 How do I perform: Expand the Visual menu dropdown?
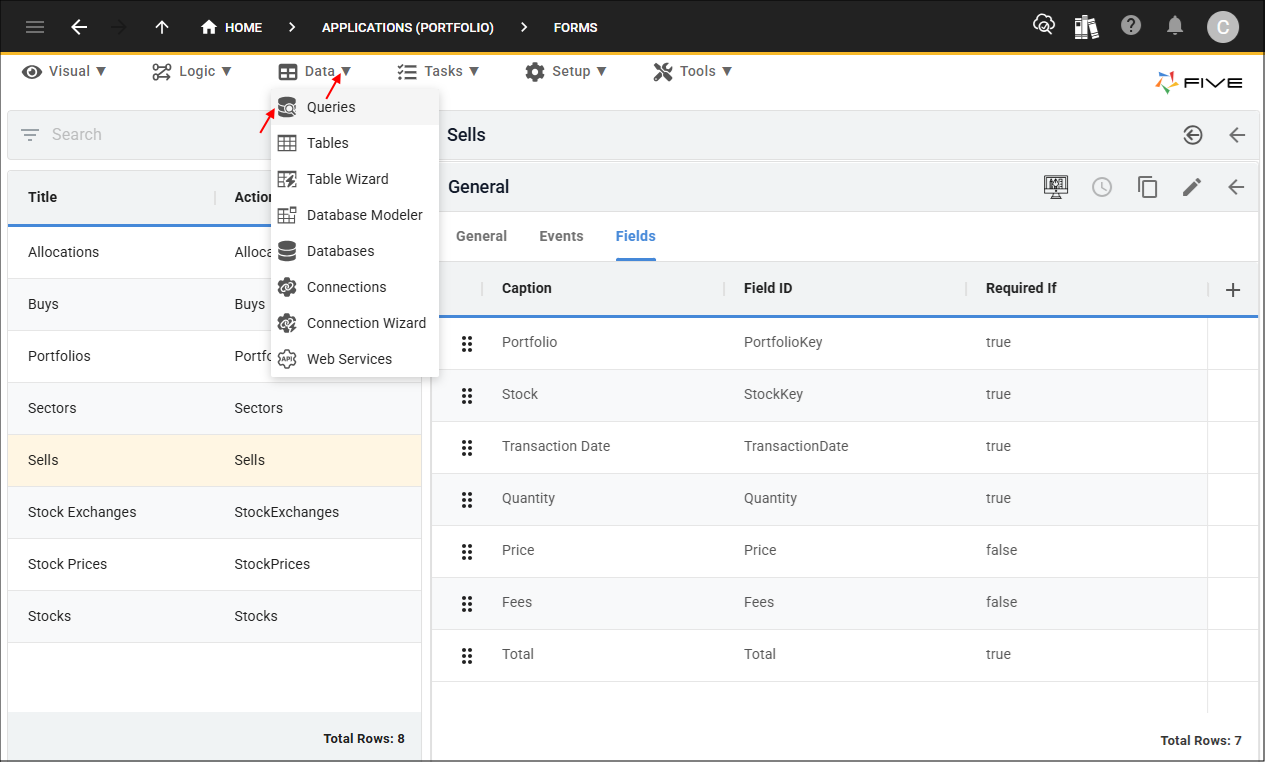point(65,71)
